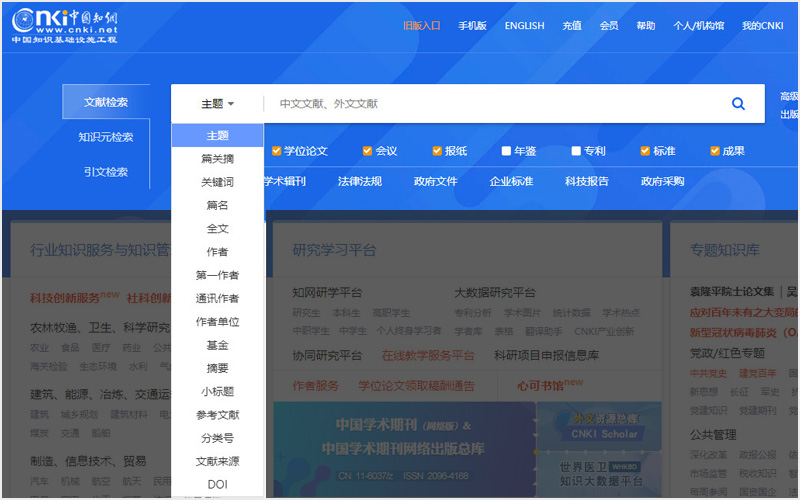Pick 分类号 search field option
This screenshot has width=800, height=500.
click(x=217, y=438)
